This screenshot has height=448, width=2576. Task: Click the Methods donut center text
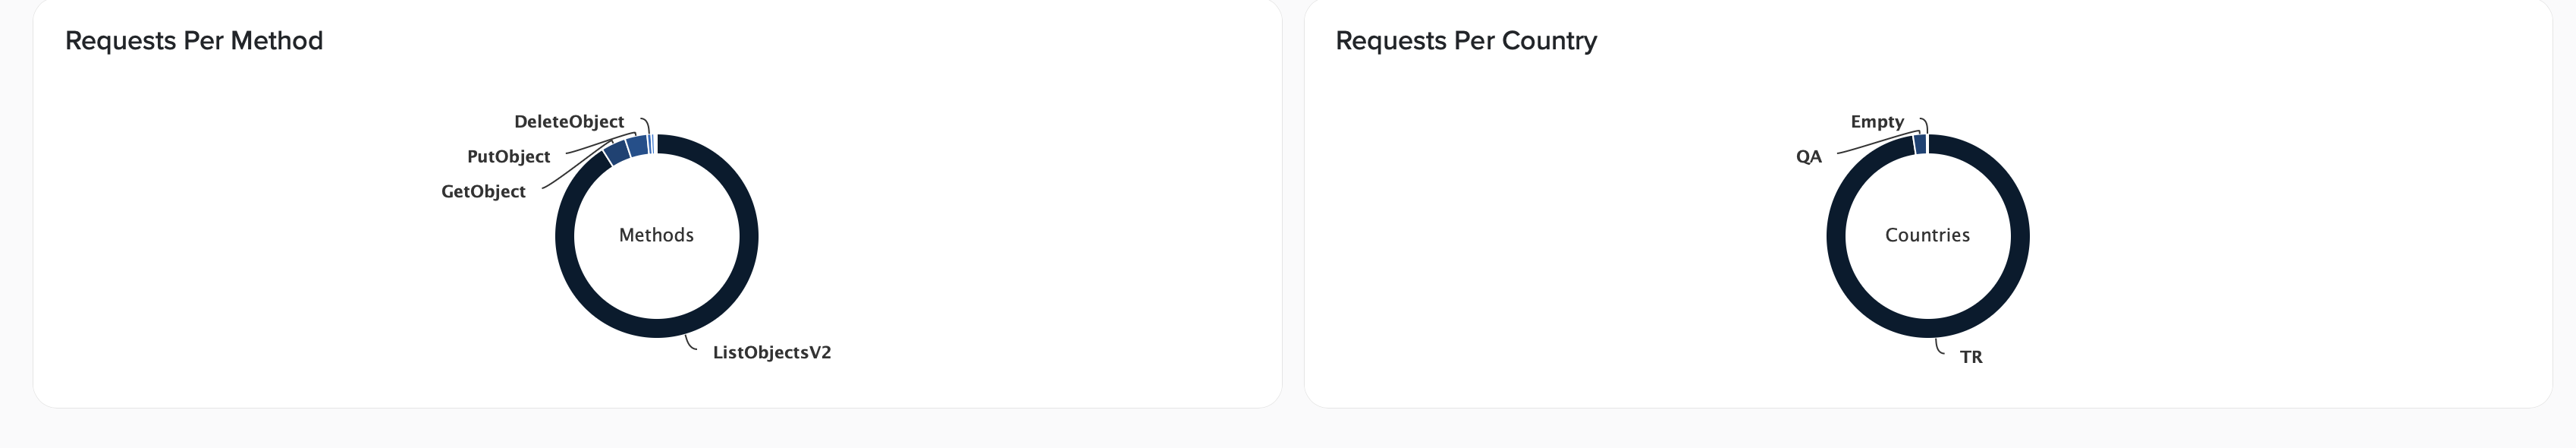[656, 236]
